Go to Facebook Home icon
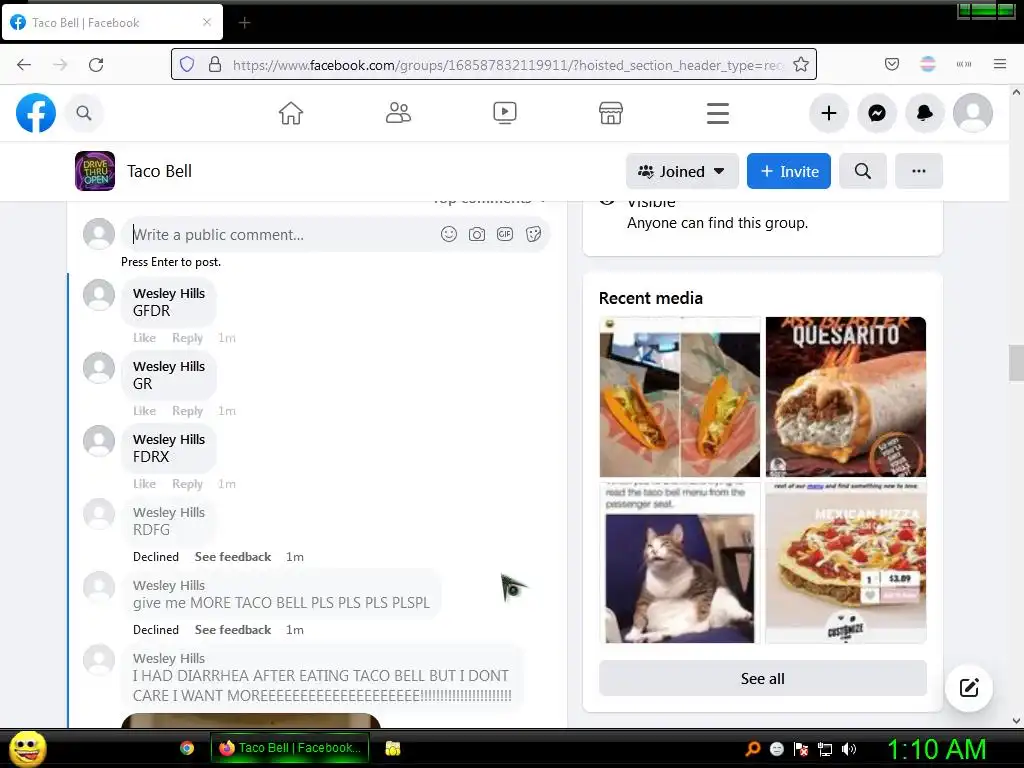 [x=291, y=113]
